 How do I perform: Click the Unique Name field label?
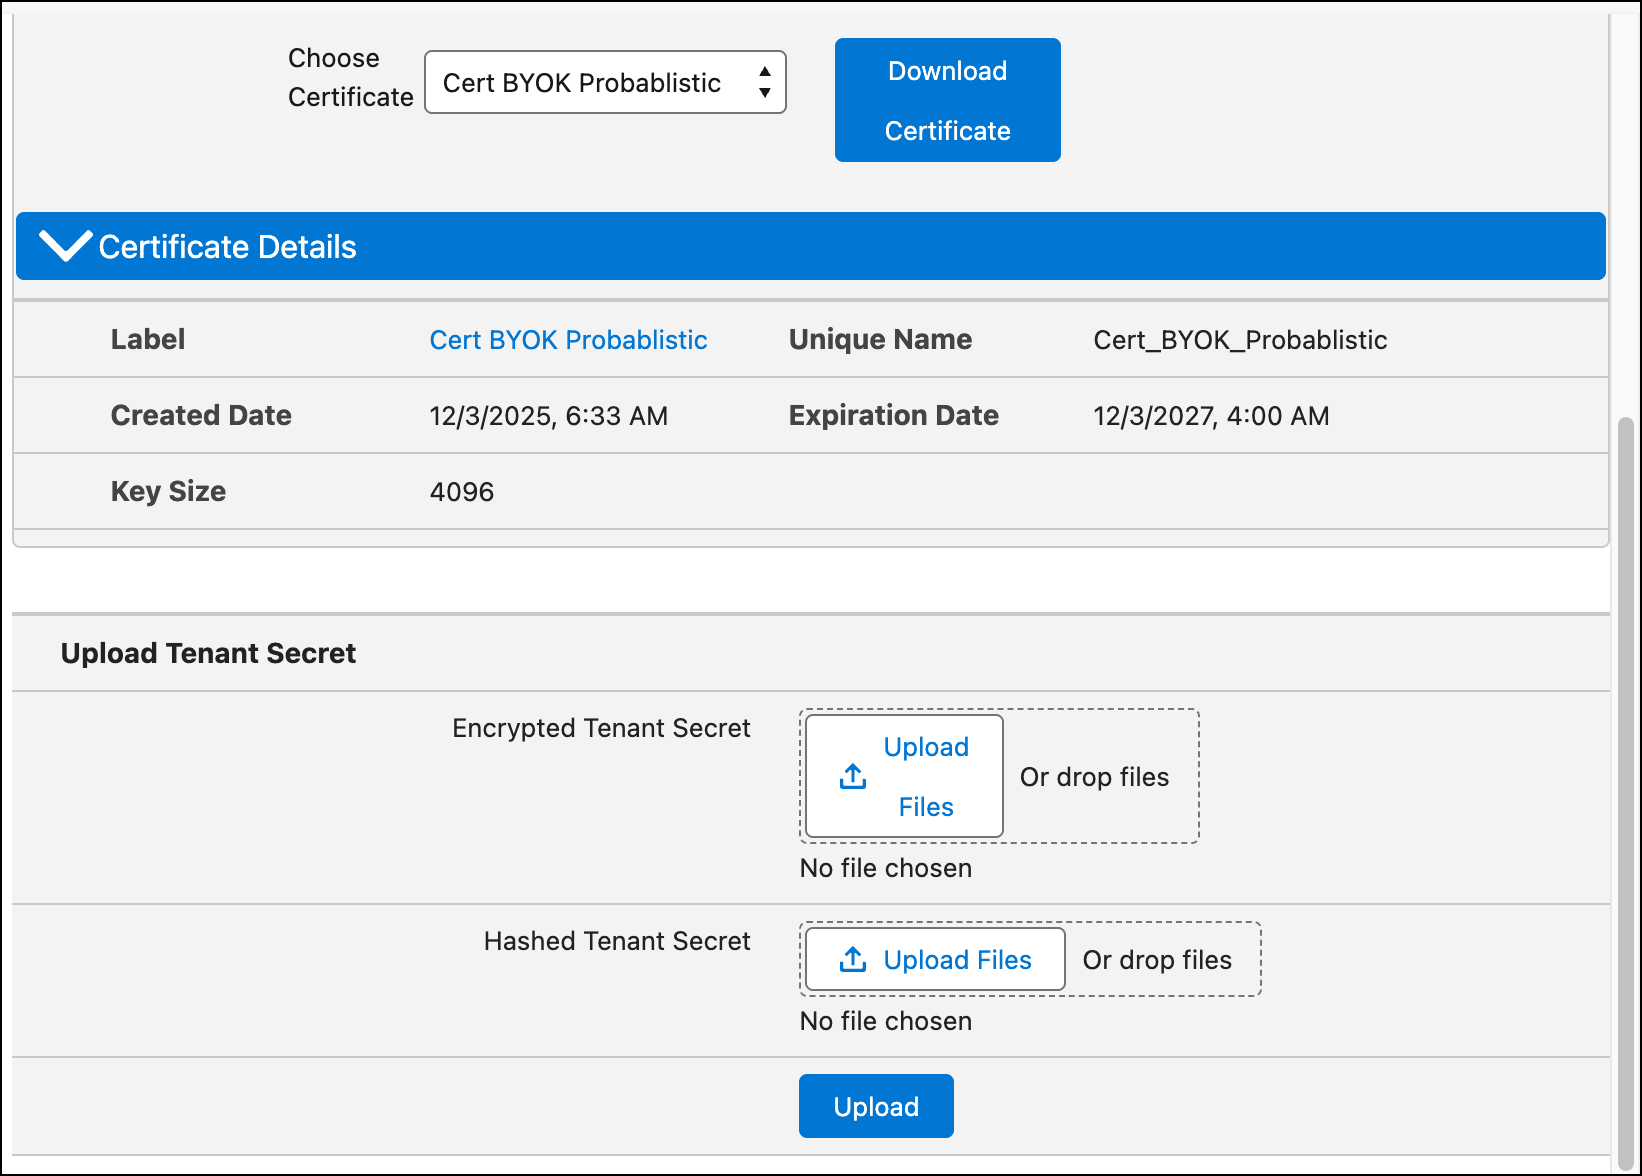pos(880,339)
